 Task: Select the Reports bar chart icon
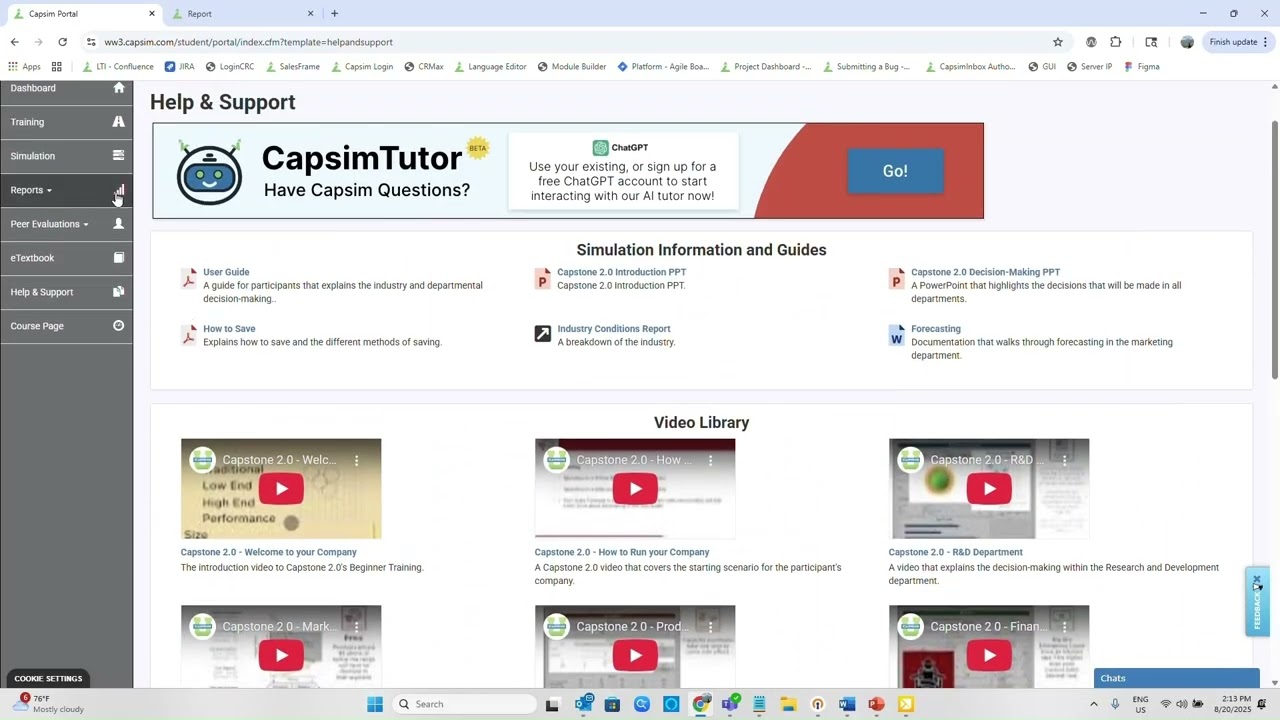pyautogui.click(x=119, y=190)
